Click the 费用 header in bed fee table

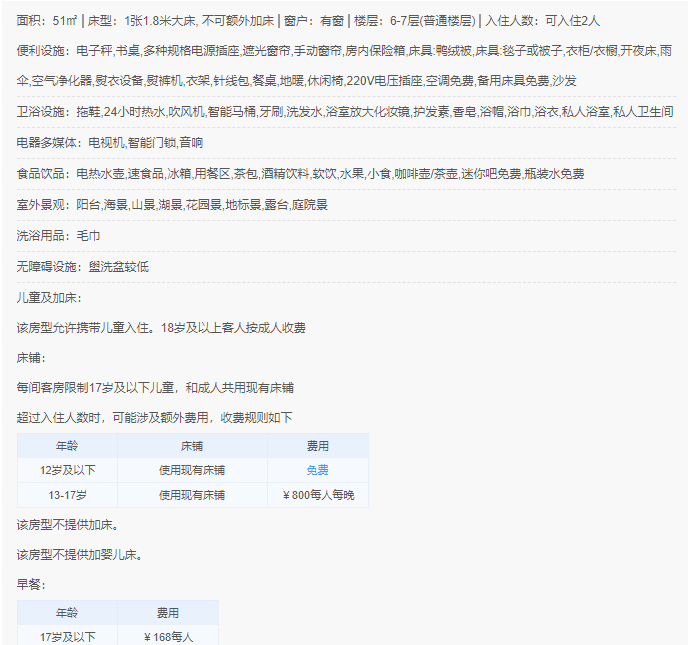coord(318,446)
